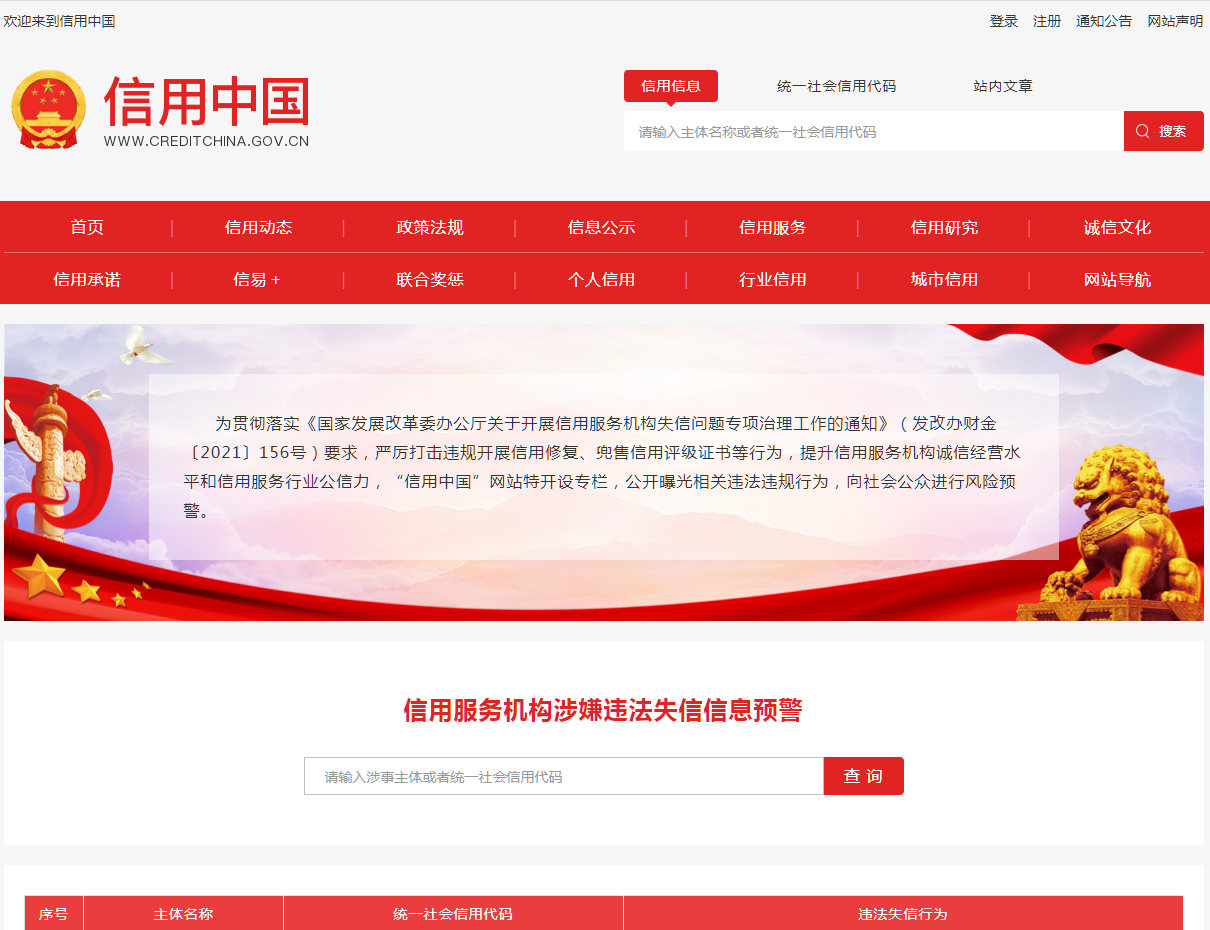Click the top search input field

click(873, 131)
